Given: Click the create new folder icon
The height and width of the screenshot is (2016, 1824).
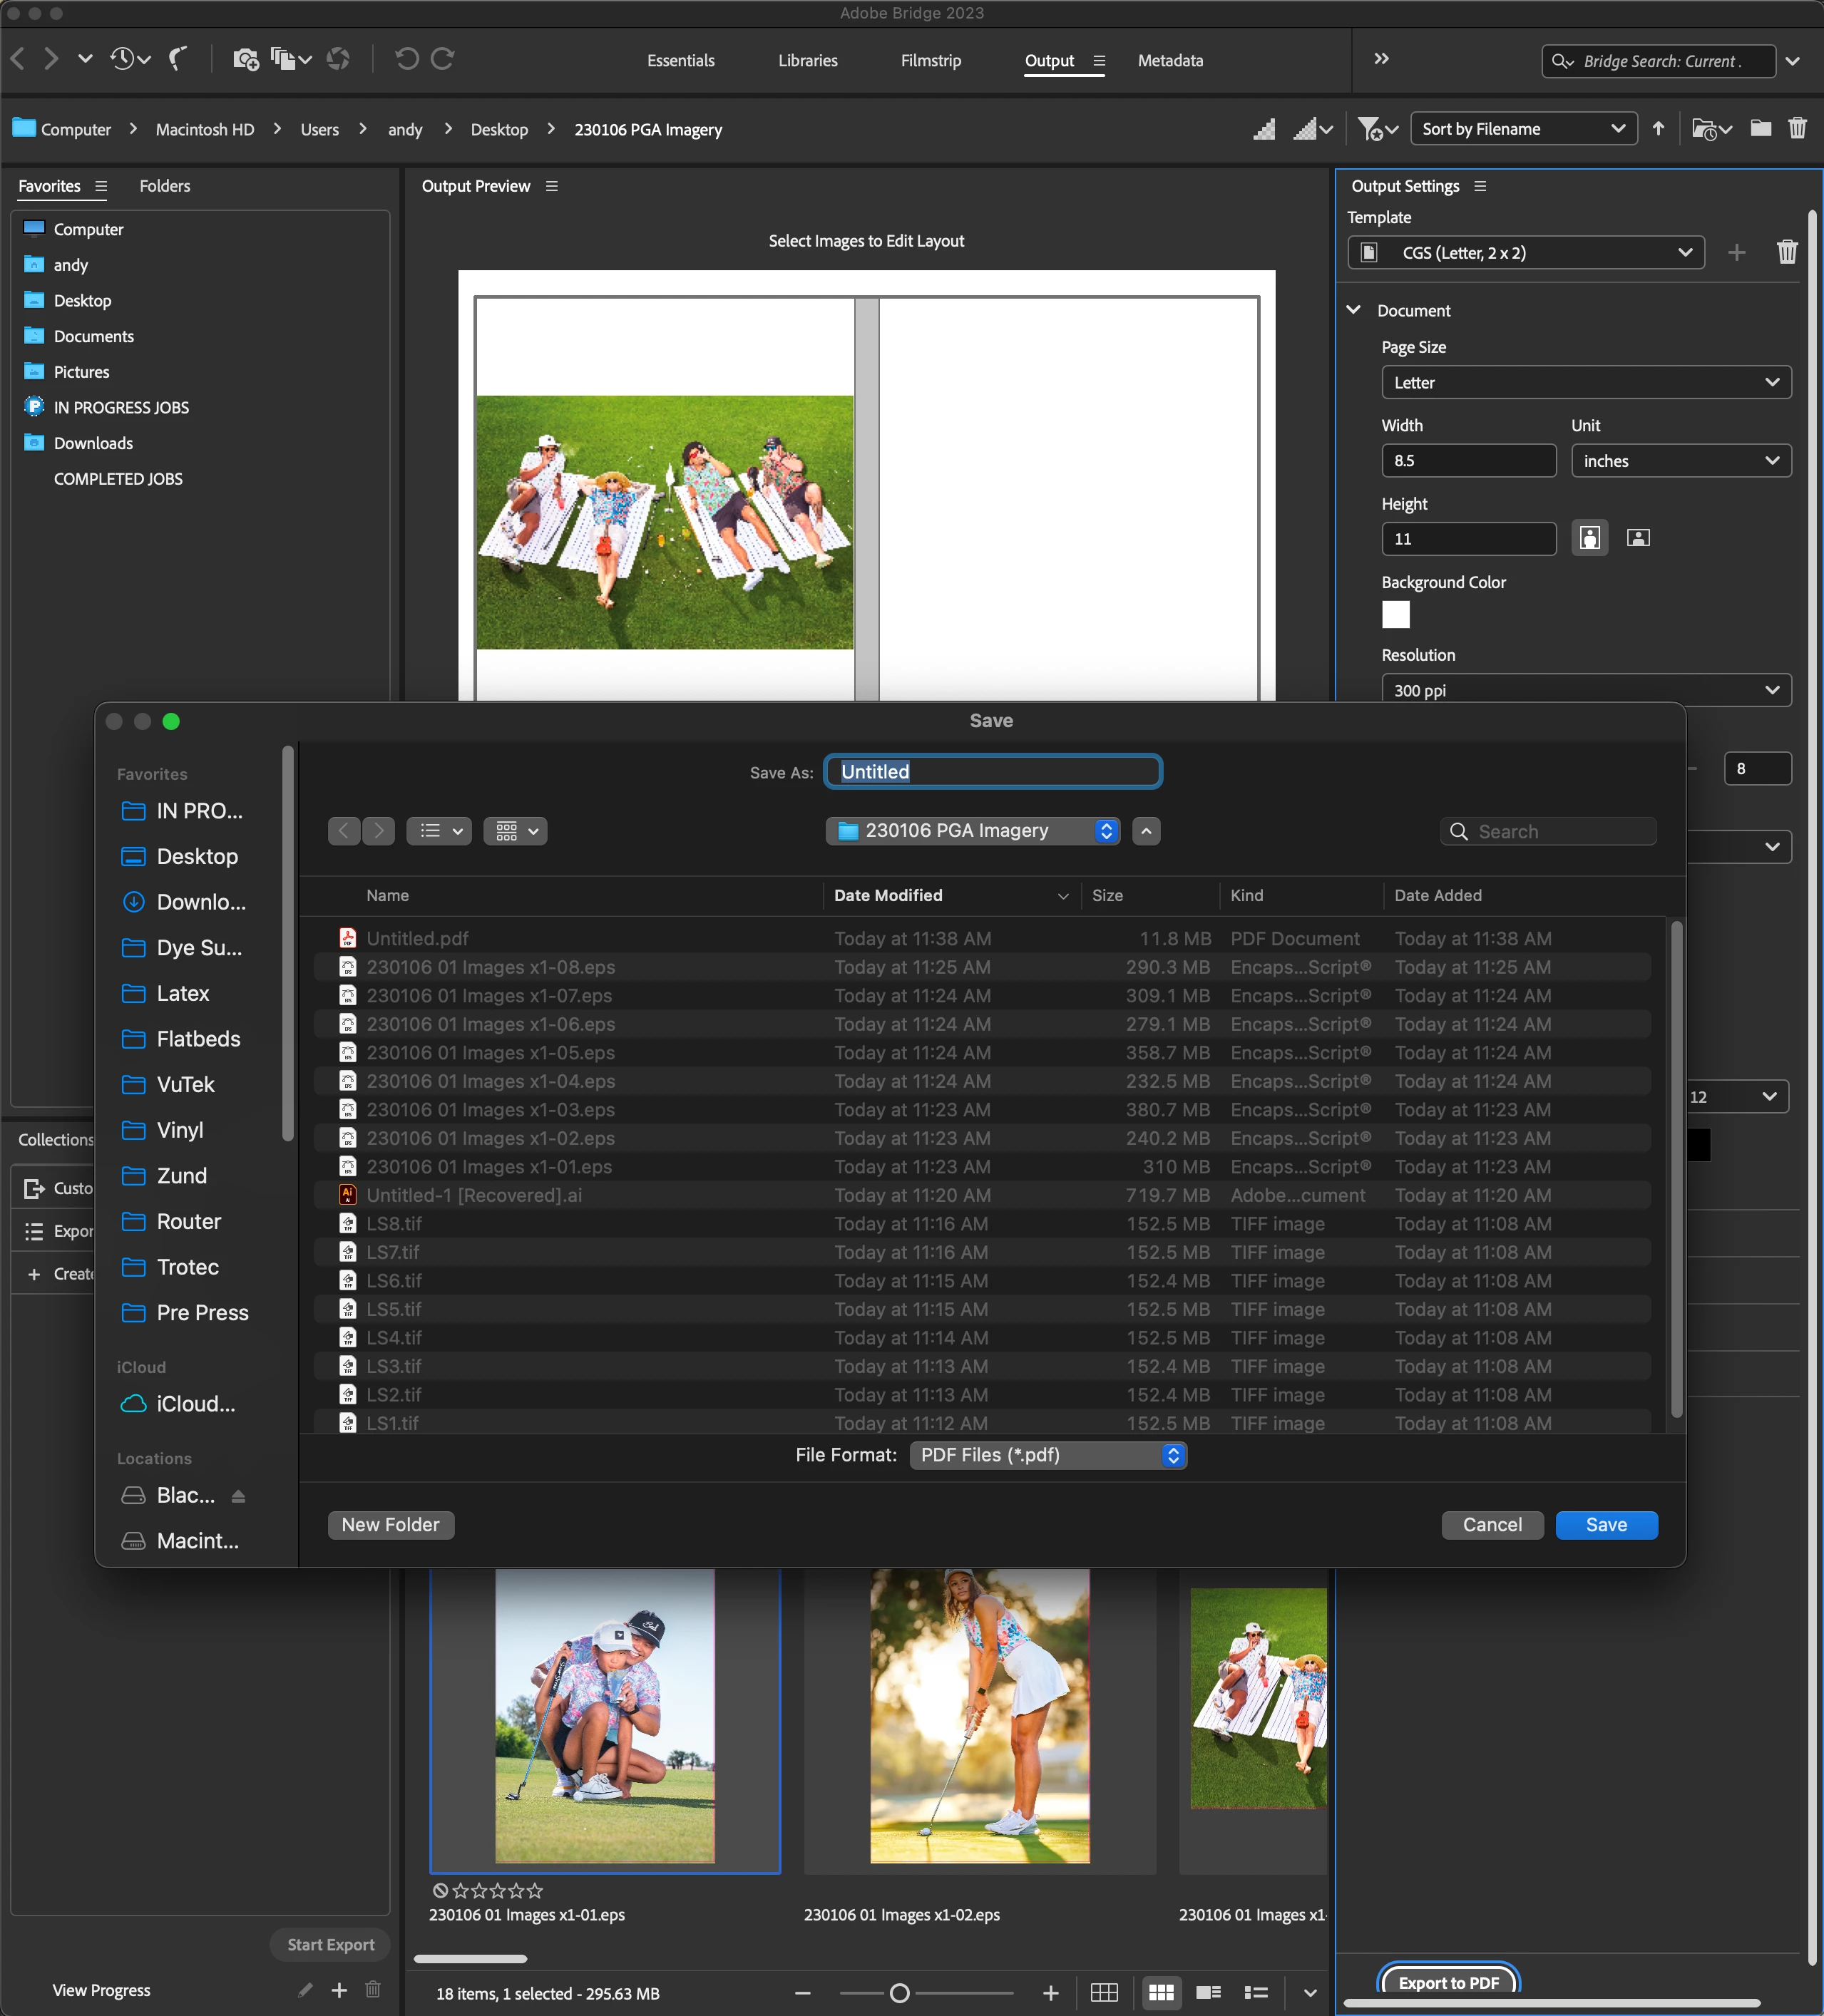Looking at the screenshot, I should tap(1760, 129).
